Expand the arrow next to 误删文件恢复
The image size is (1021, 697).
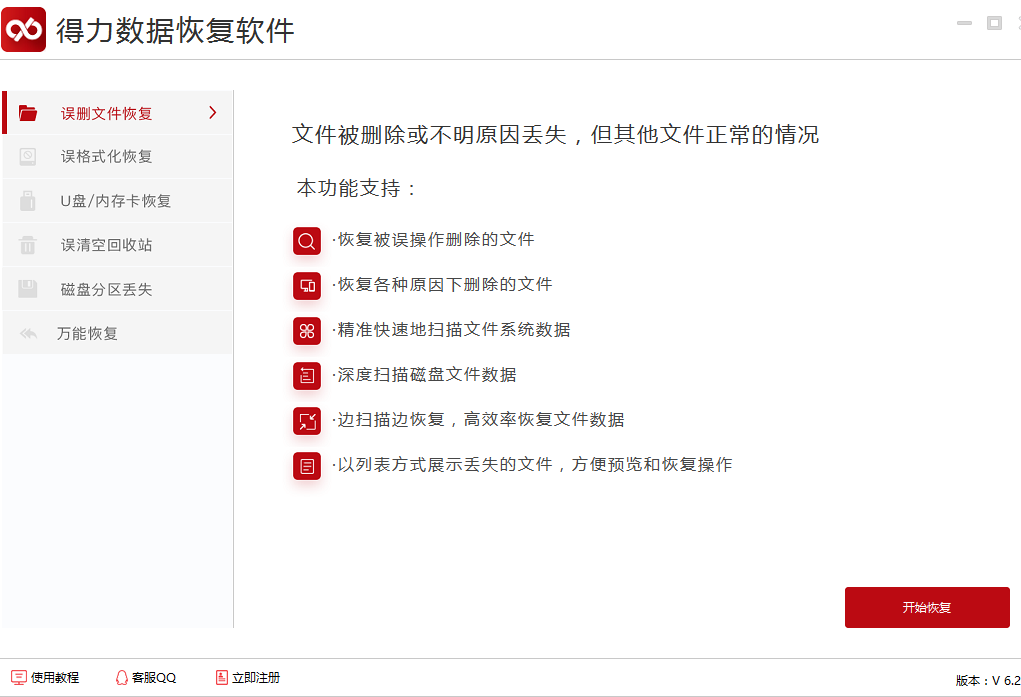coord(211,113)
